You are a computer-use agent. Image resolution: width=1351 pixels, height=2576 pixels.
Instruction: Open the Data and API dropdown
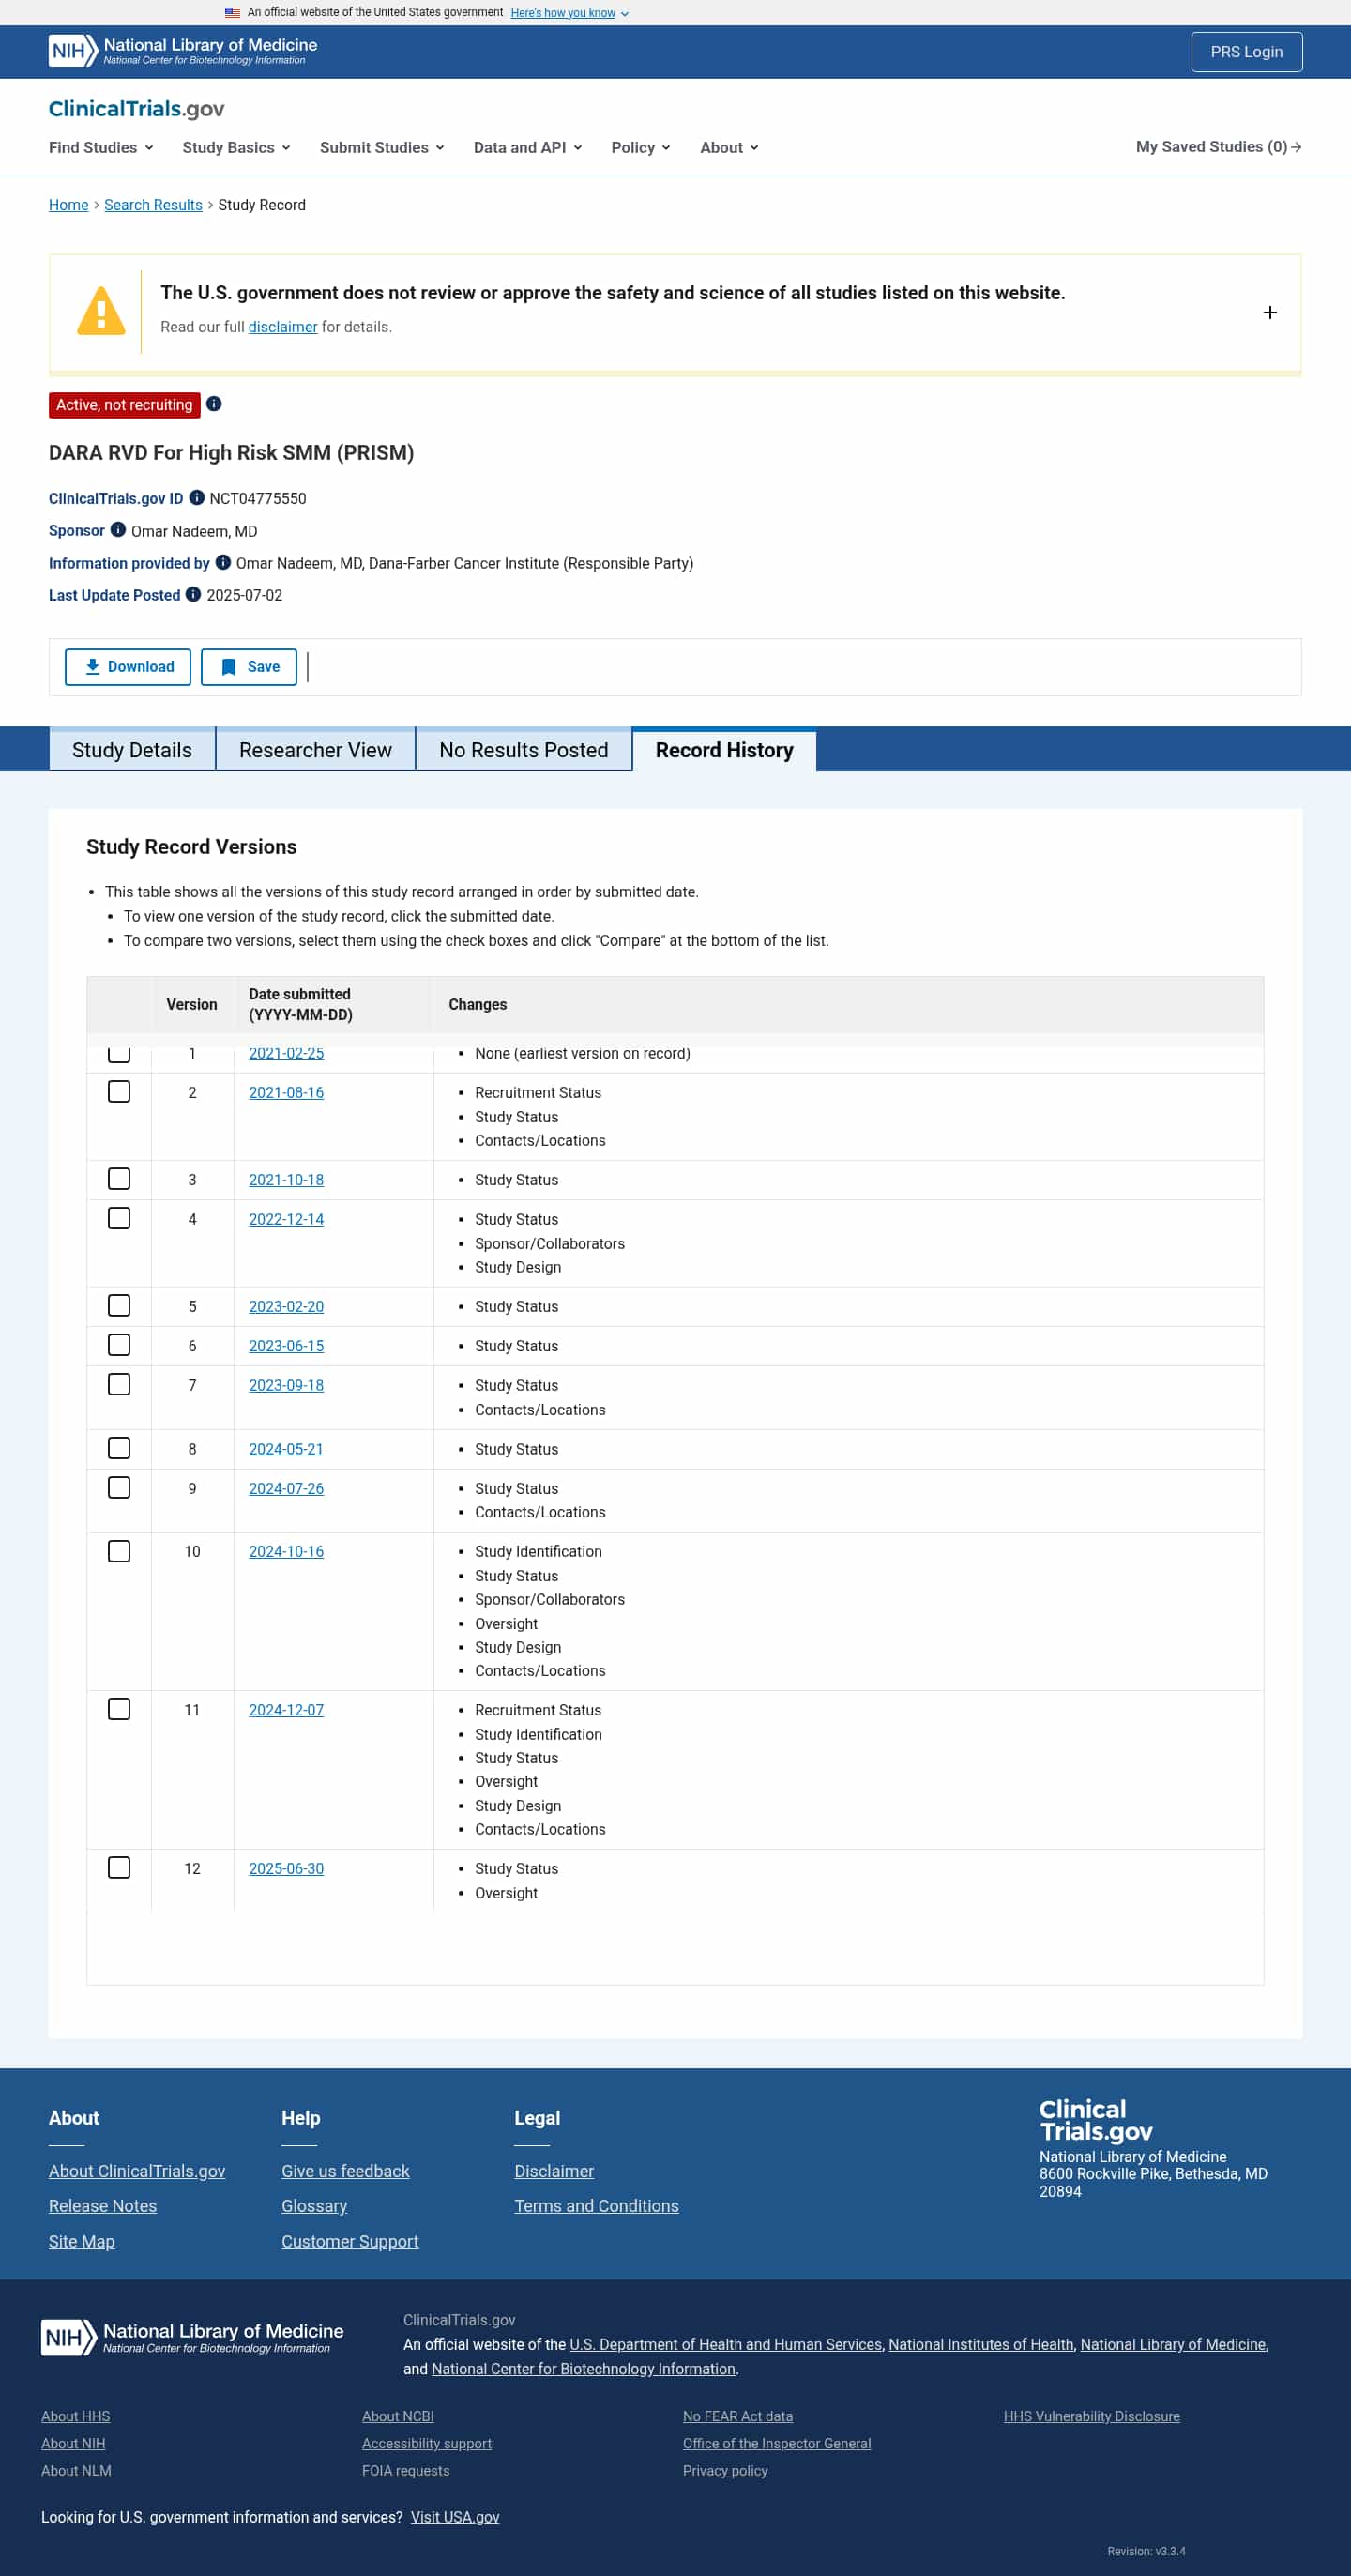point(528,147)
